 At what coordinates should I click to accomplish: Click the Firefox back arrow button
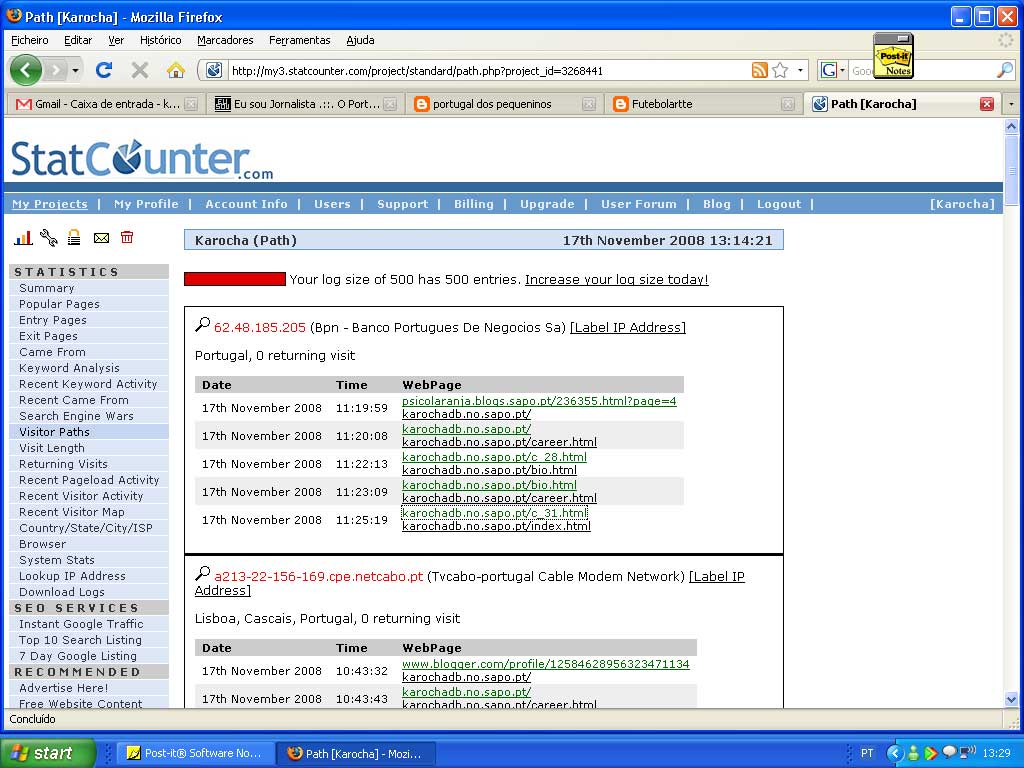click(25, 69)
